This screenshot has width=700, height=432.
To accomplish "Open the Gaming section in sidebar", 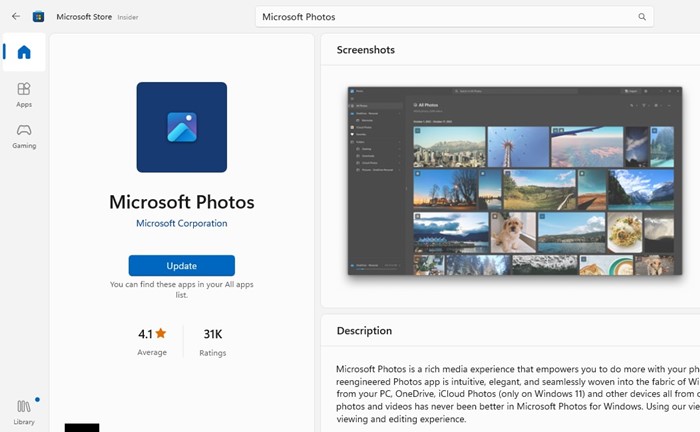I will tap(24, 136).
